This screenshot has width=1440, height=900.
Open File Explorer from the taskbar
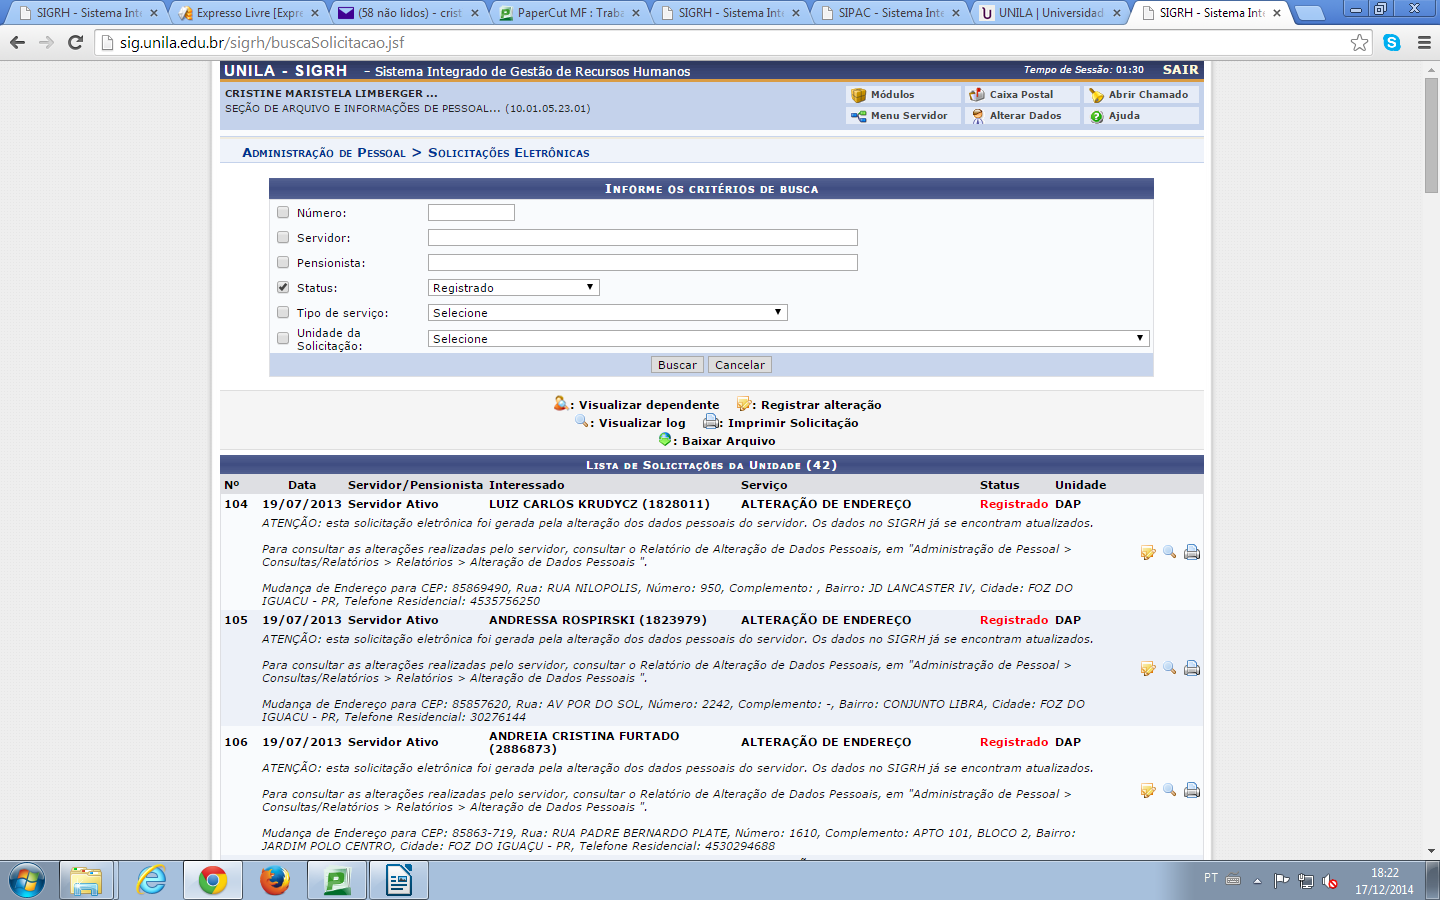click(86, 881)
